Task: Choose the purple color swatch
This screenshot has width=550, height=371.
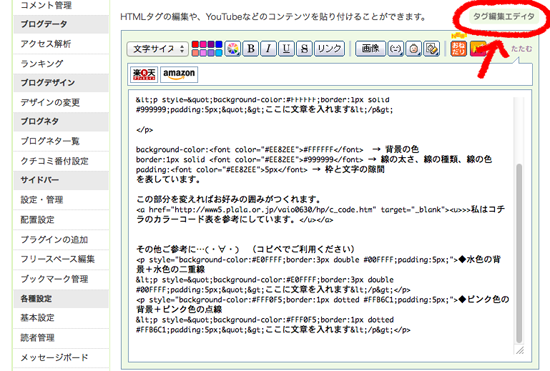Action: (211, 45)
